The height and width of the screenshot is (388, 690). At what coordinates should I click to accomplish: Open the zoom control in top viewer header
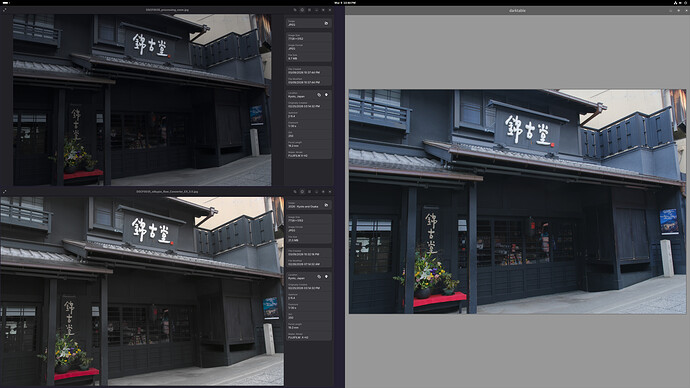point(295,10)
